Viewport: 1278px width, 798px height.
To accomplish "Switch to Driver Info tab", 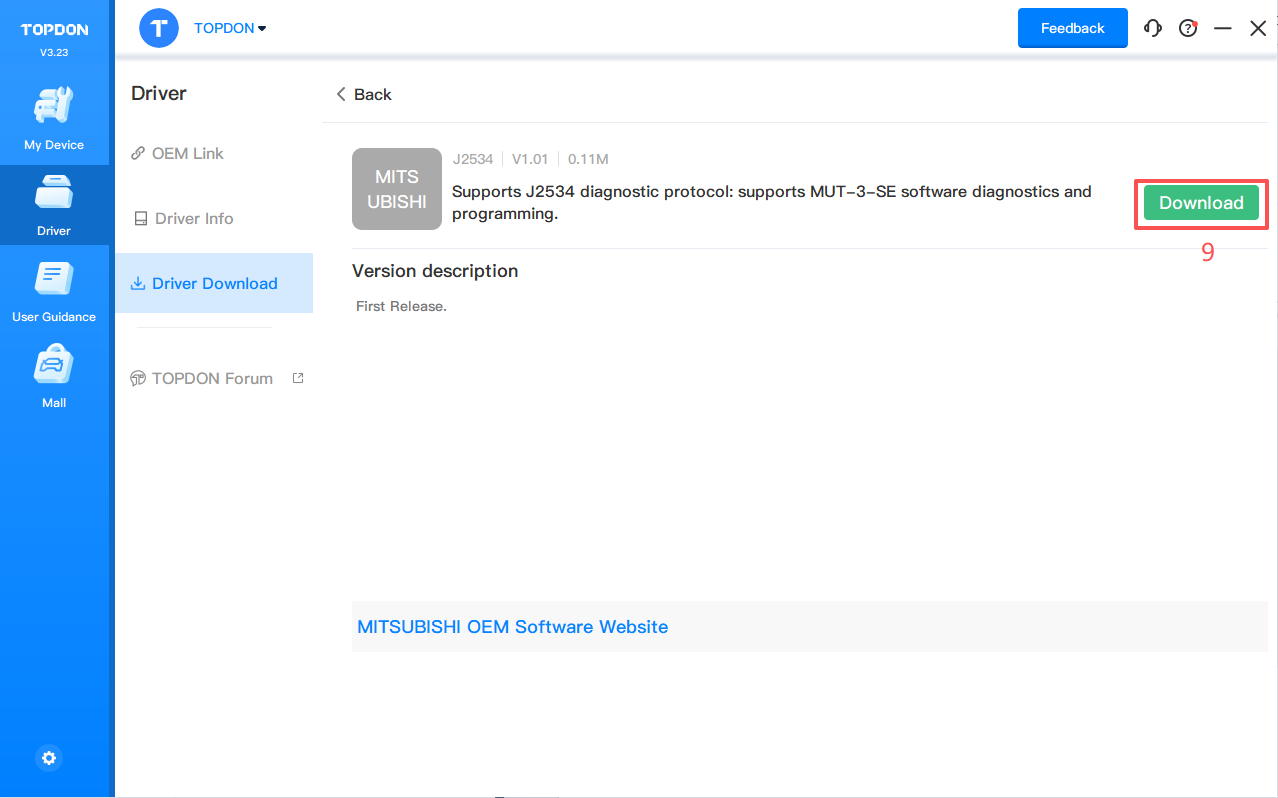I will pyautogui.click(x=193, y=218).
